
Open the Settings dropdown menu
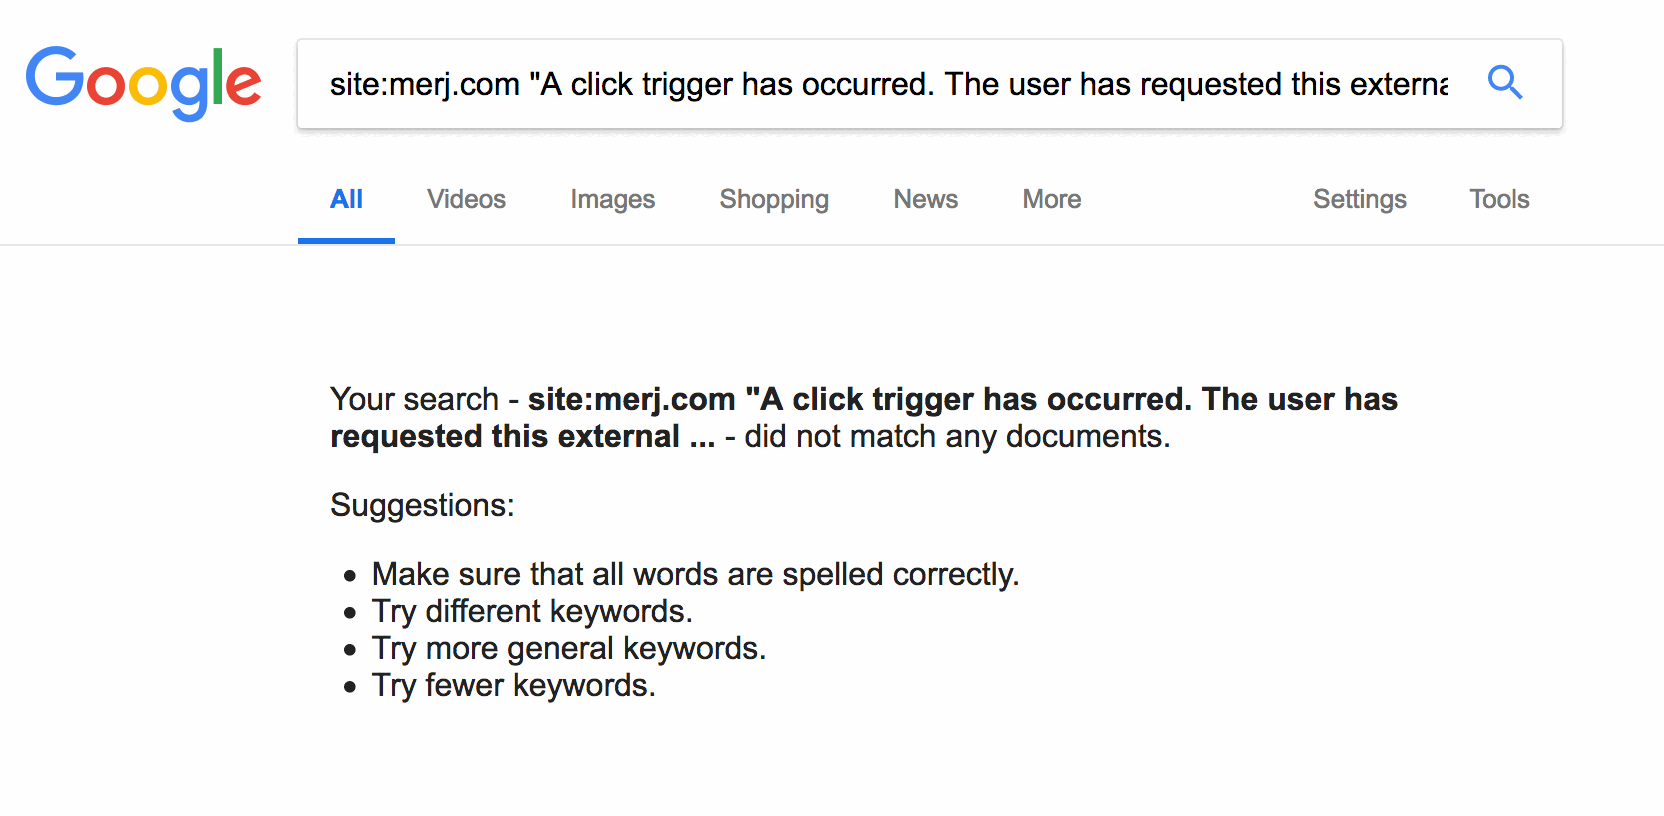(x=1359, y=199)
